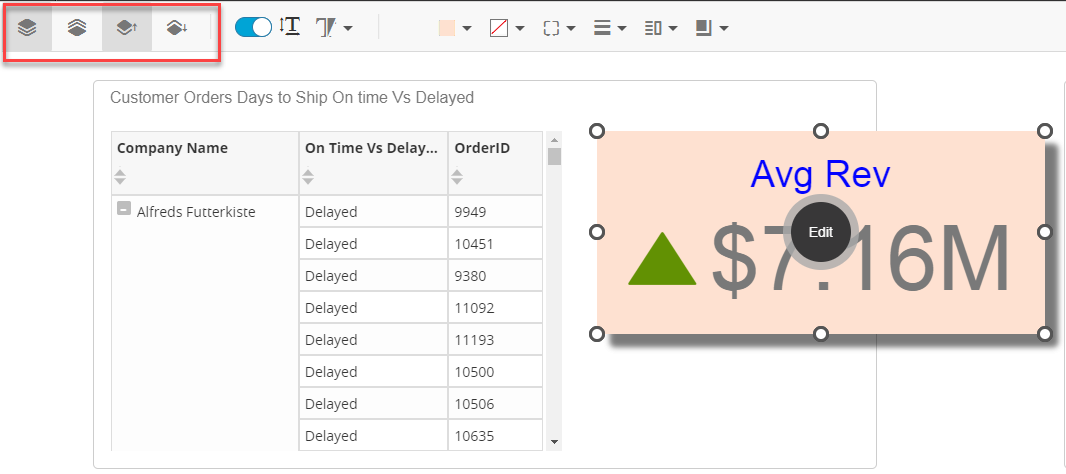Screen dimensions: 1066x474
Task: Click the Send Backward layer icon
Action: (x=177, y=28)
